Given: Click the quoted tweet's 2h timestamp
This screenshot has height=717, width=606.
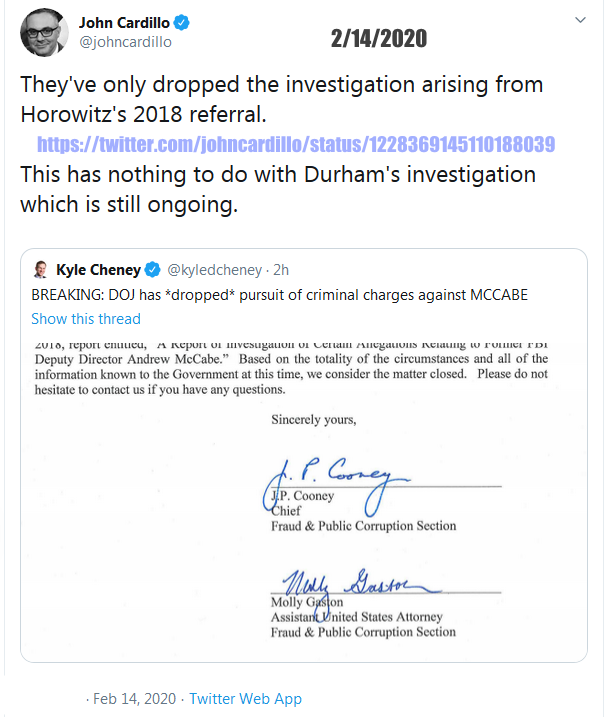Looking at the screenshot, I should (x=281, y=270).
